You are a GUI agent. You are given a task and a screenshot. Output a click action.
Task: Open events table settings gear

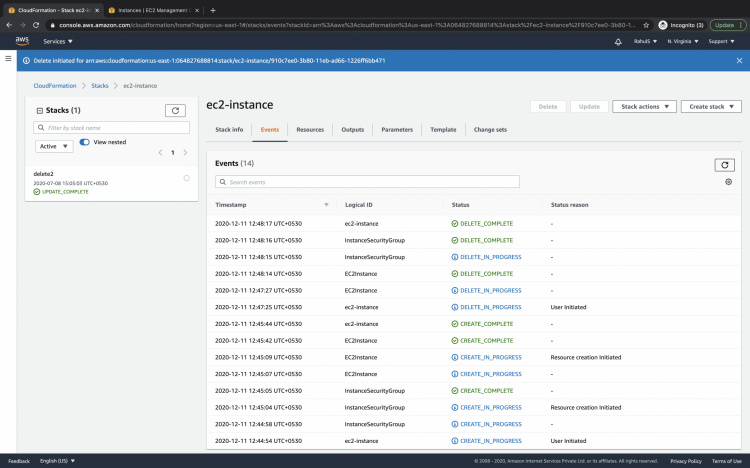pyautogui.click(x=728, y=182)
